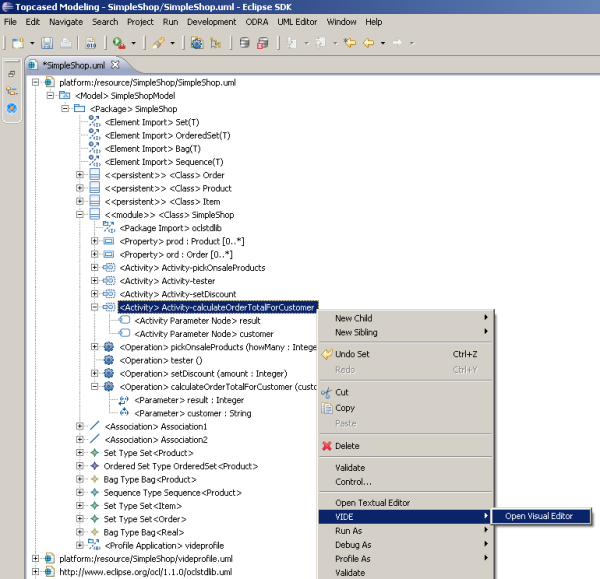Click the videprofile profile application icon
The width and height of the screenshot is (600, 579).
94,545
